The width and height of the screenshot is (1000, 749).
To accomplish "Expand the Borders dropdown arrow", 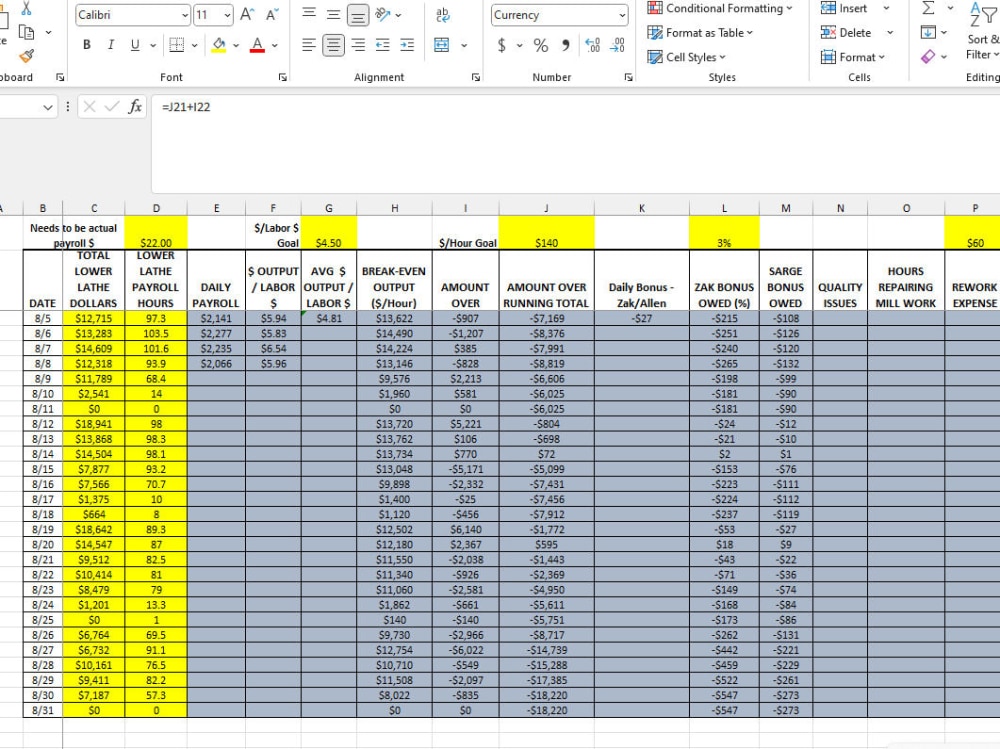I will [x=195, y=45].
